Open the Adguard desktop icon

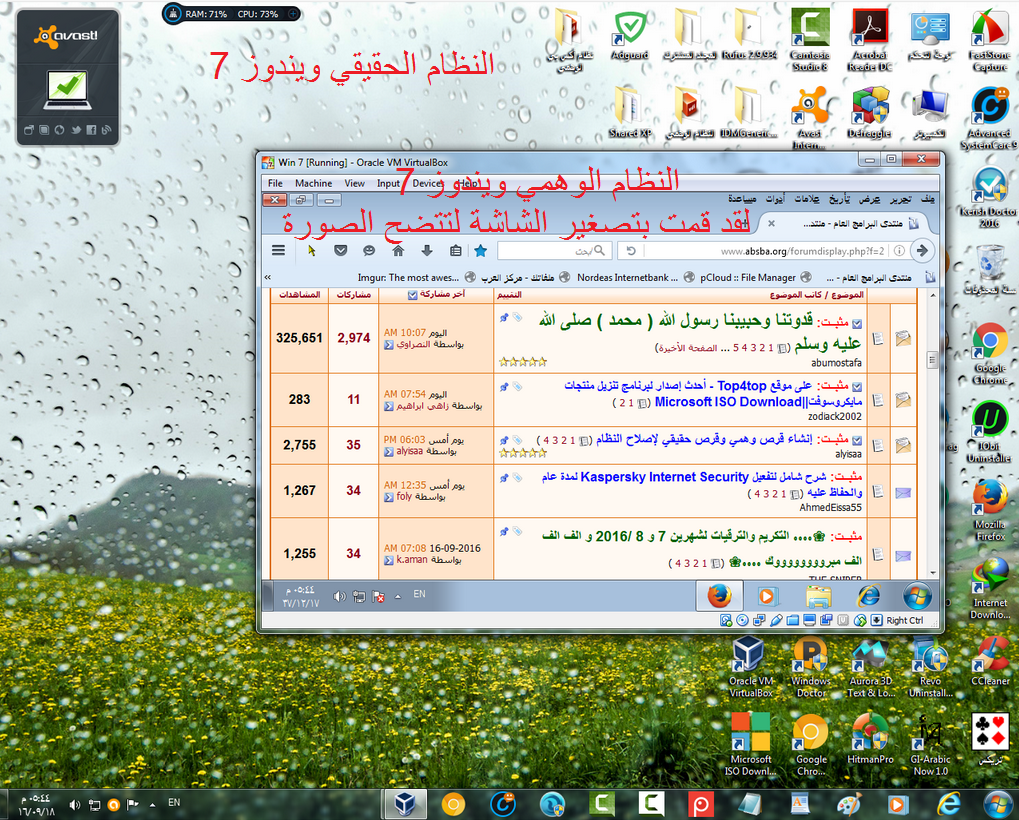click(x=629, y=34)
